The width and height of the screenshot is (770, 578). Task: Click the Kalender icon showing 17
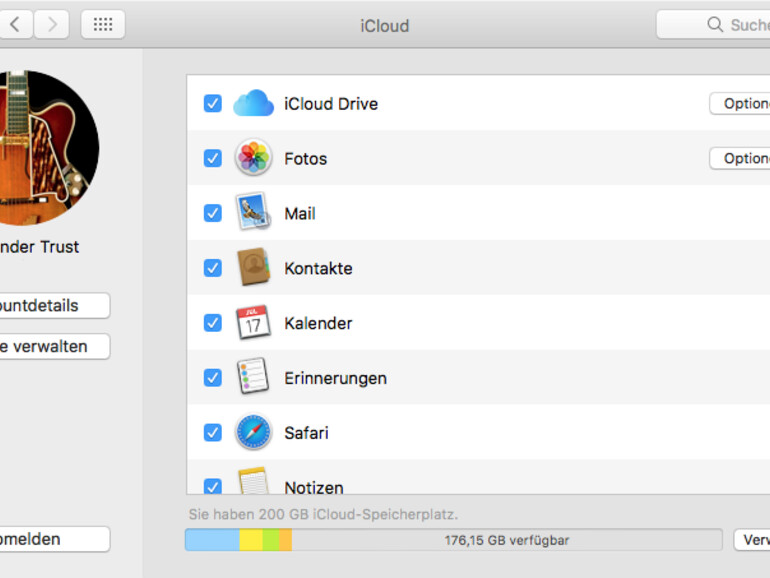click(253, 322)
